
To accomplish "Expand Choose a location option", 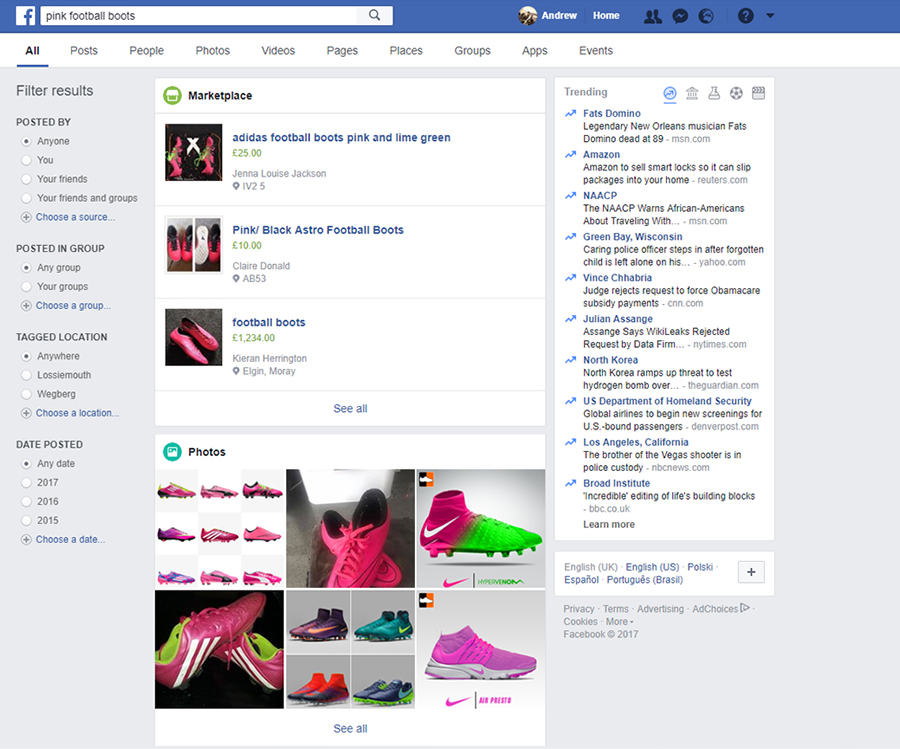I will coord(77,413).
